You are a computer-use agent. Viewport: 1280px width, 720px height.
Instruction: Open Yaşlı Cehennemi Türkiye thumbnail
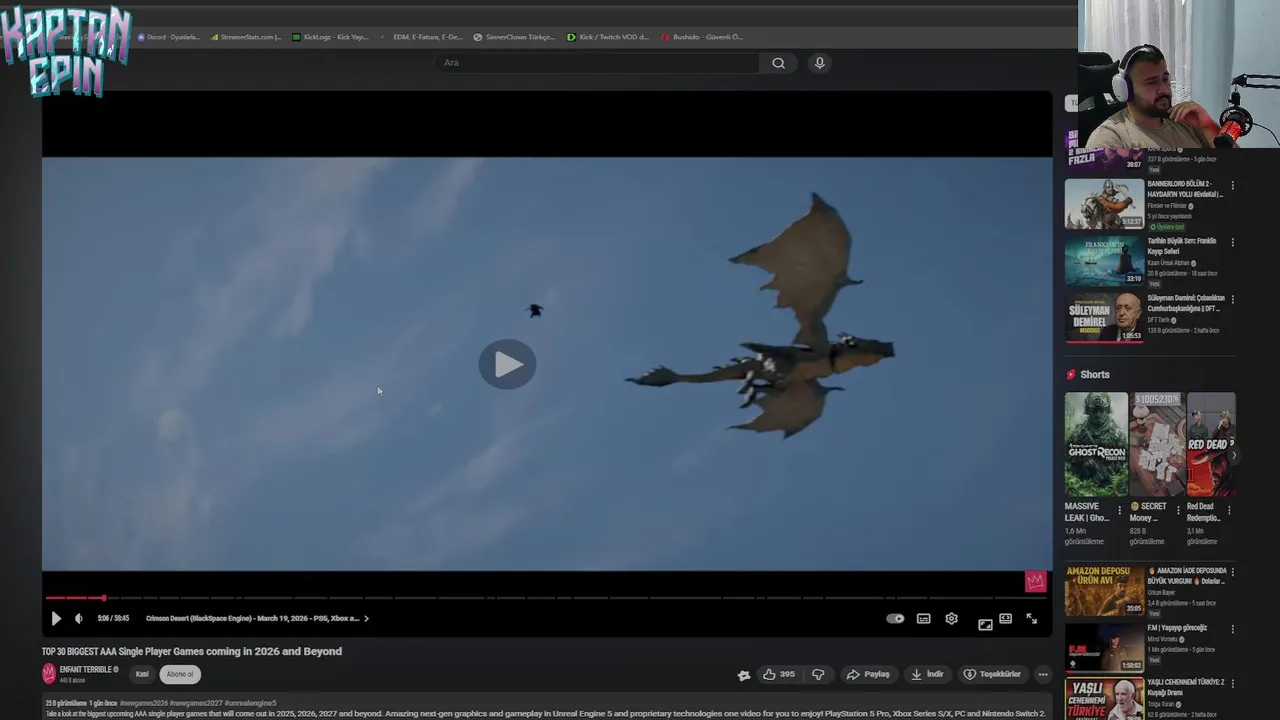(1104, 699)
